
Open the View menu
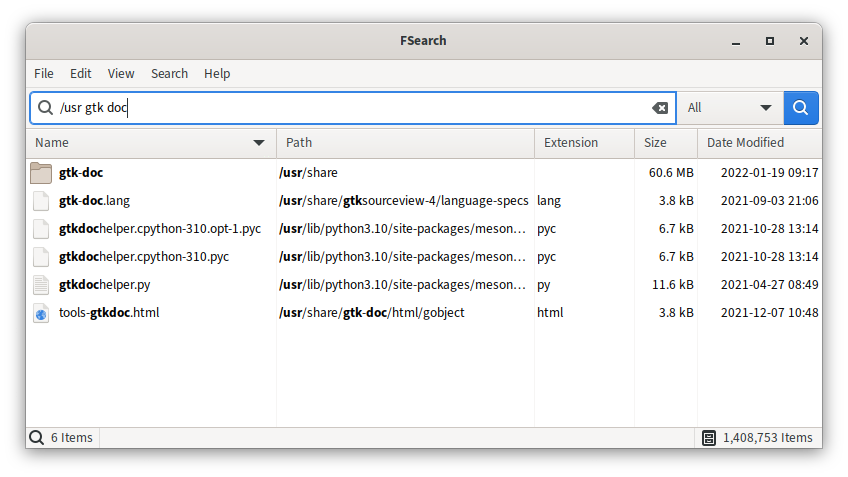click(x=121, y=74)
